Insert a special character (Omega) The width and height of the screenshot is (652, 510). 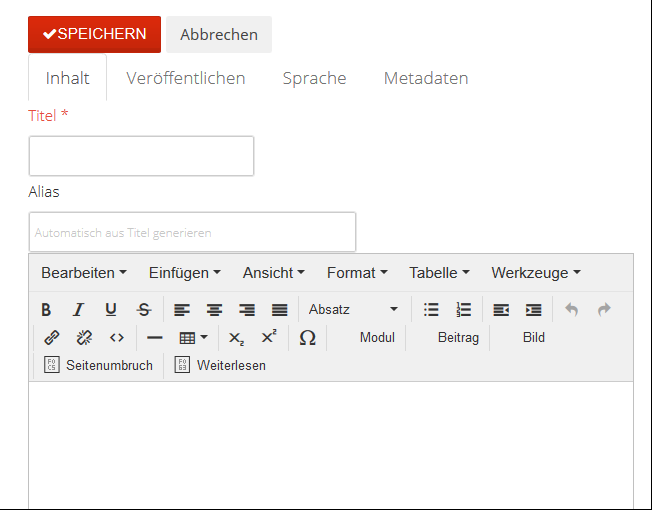pyautogui.click(x=307, y=338)
